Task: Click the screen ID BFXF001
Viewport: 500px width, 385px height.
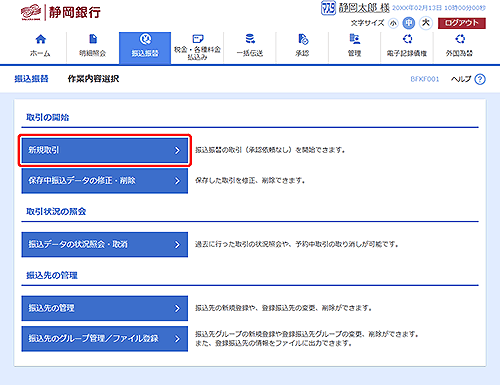Action: [425, 79]
